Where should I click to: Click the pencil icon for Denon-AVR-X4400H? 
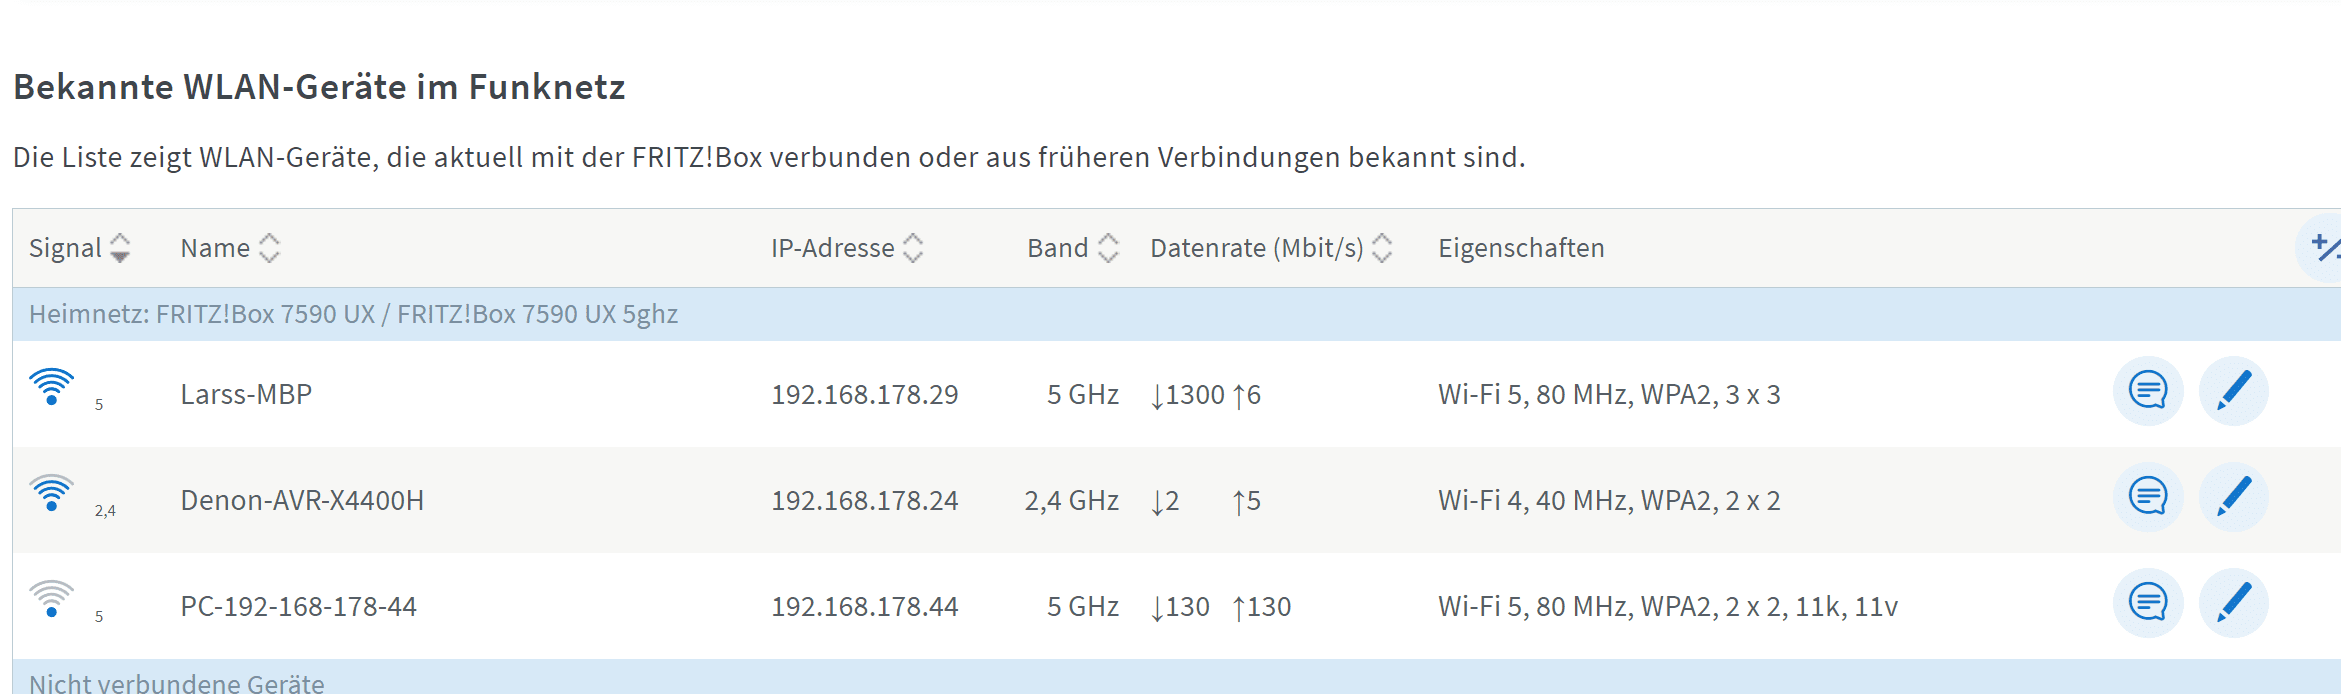point(2233,497)
